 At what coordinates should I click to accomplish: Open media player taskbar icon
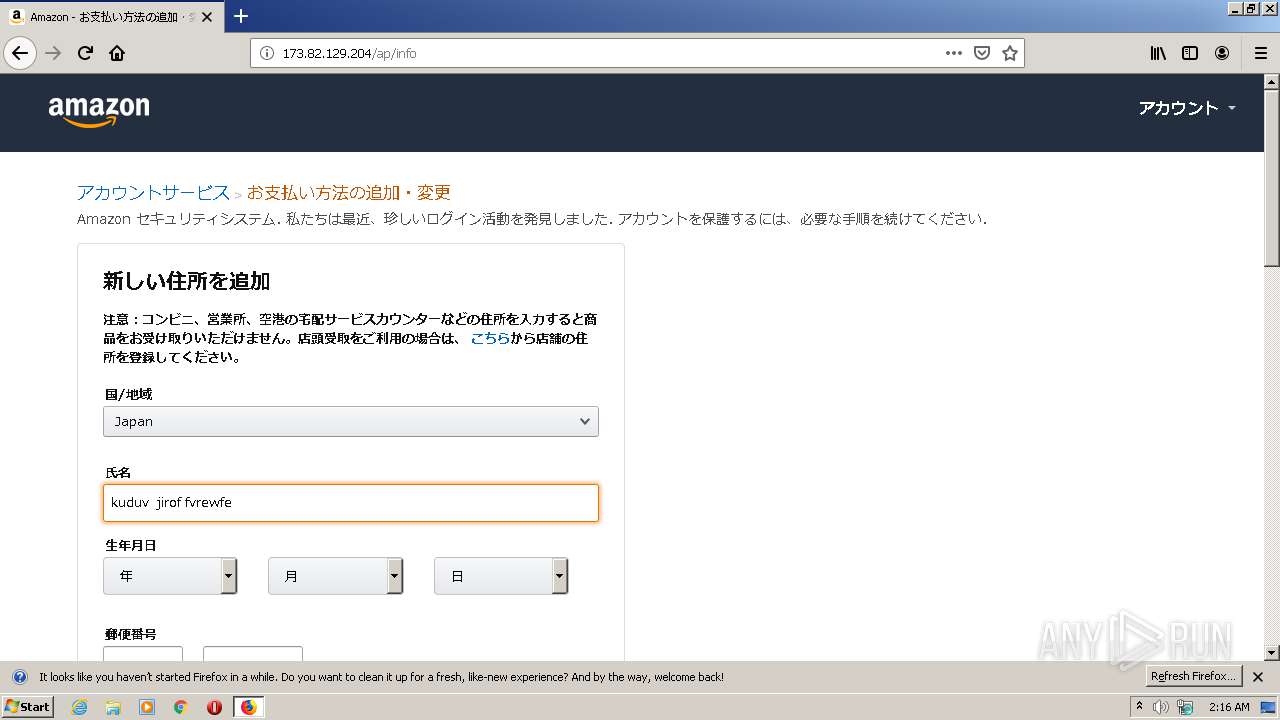tap(147, 707)
